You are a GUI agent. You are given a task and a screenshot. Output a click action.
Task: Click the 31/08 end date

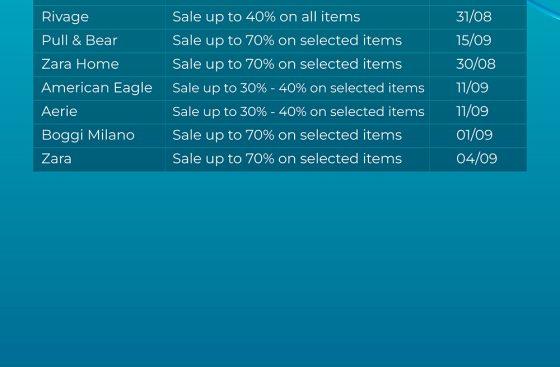click(x=474, y=17)
